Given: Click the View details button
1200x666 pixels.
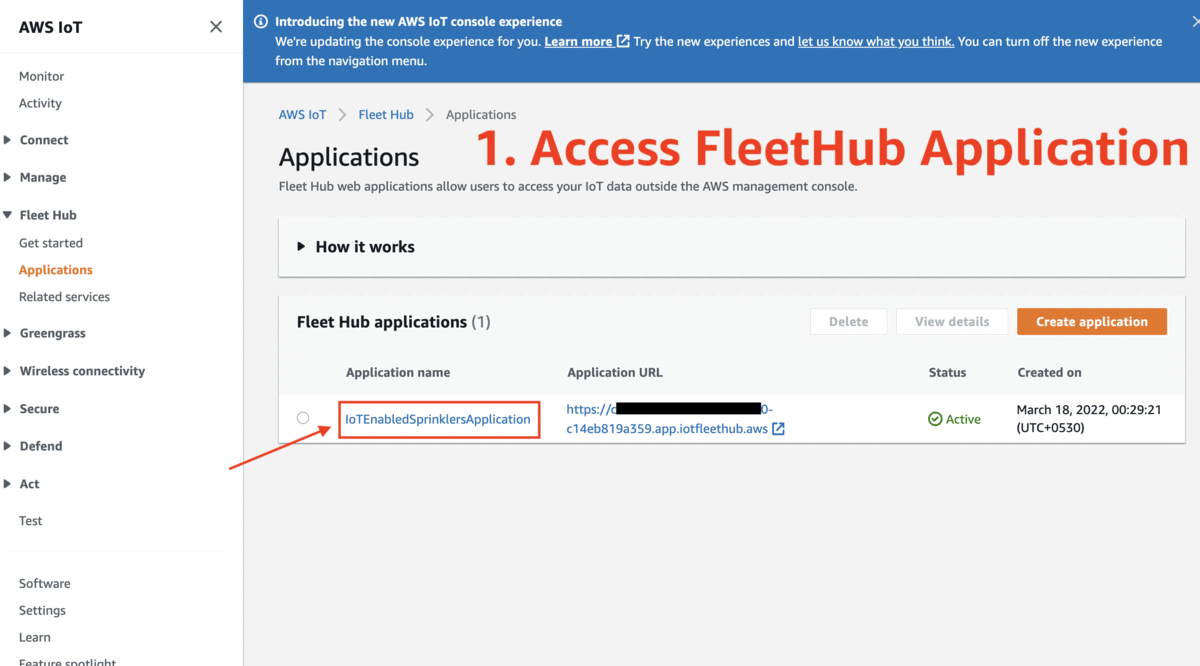Looking at the screenshot, I should pos(952,322).
